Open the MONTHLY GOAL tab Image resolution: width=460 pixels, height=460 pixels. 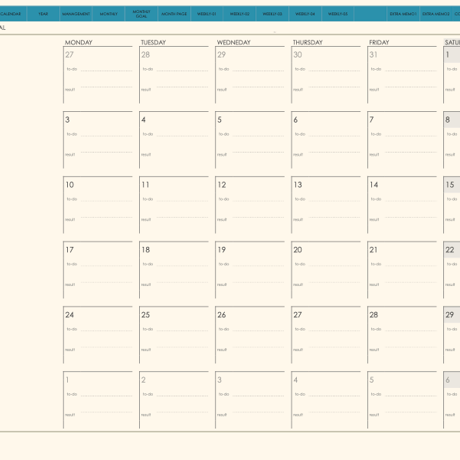pos(141,14)
